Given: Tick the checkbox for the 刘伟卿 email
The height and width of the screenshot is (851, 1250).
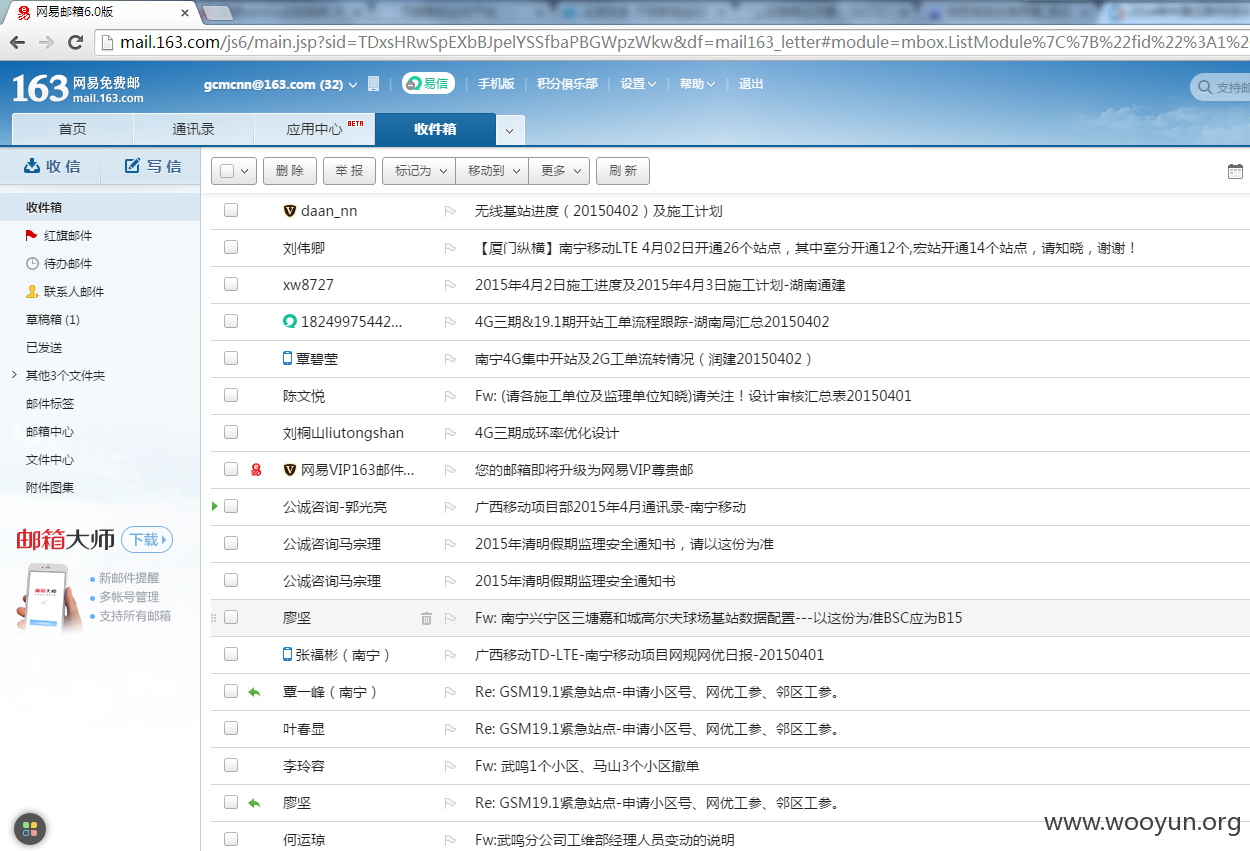Looking at the screenshot, I should [x=231, y=247].
